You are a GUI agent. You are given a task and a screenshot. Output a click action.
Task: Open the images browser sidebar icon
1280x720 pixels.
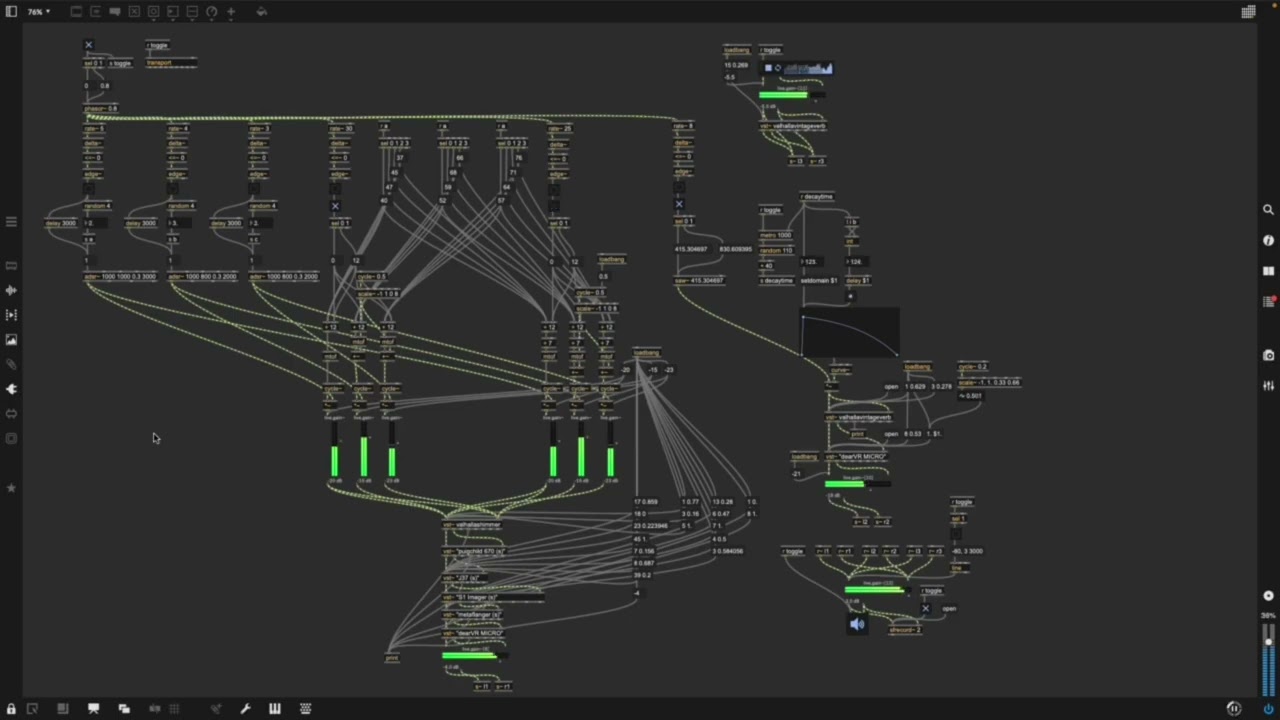(11, 340)
